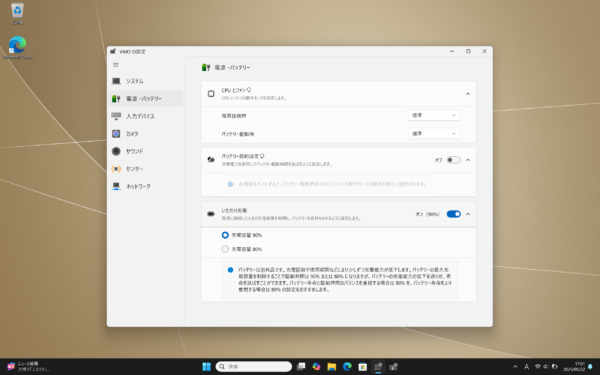Open Microsoft Store from the taskbar
The width and height of the screenshot is (600, 375).
362,367
